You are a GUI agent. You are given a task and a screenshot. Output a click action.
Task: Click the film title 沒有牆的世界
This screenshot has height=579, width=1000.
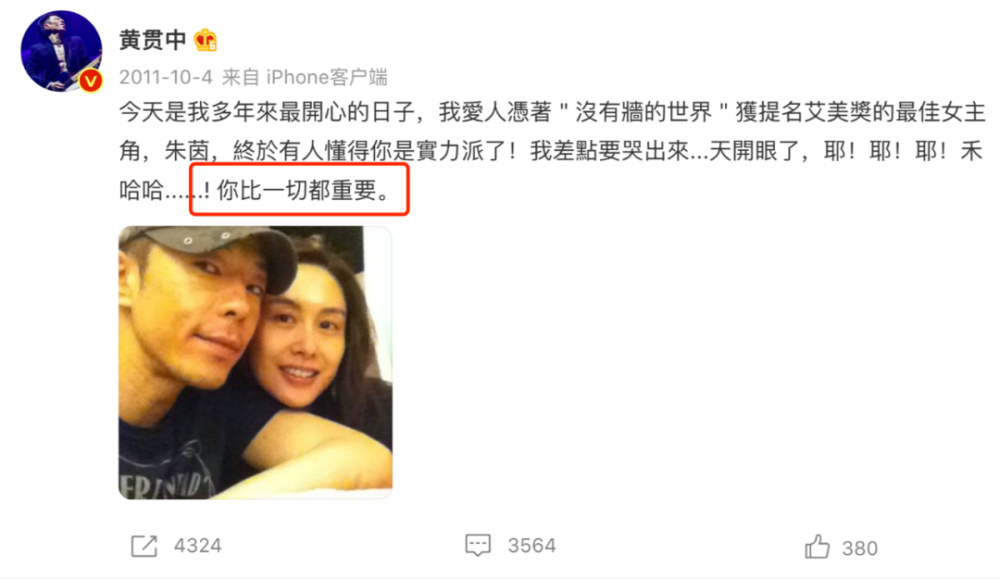643,112
